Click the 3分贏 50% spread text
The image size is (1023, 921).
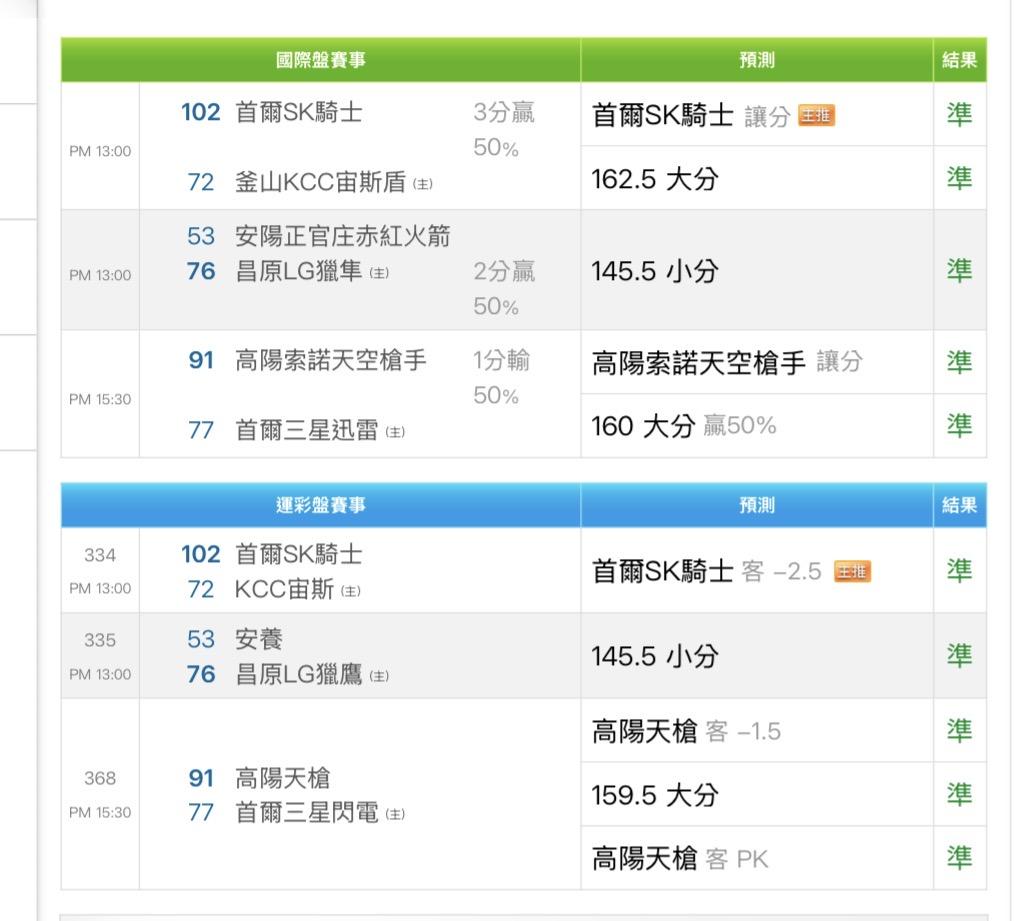point(504,130)
